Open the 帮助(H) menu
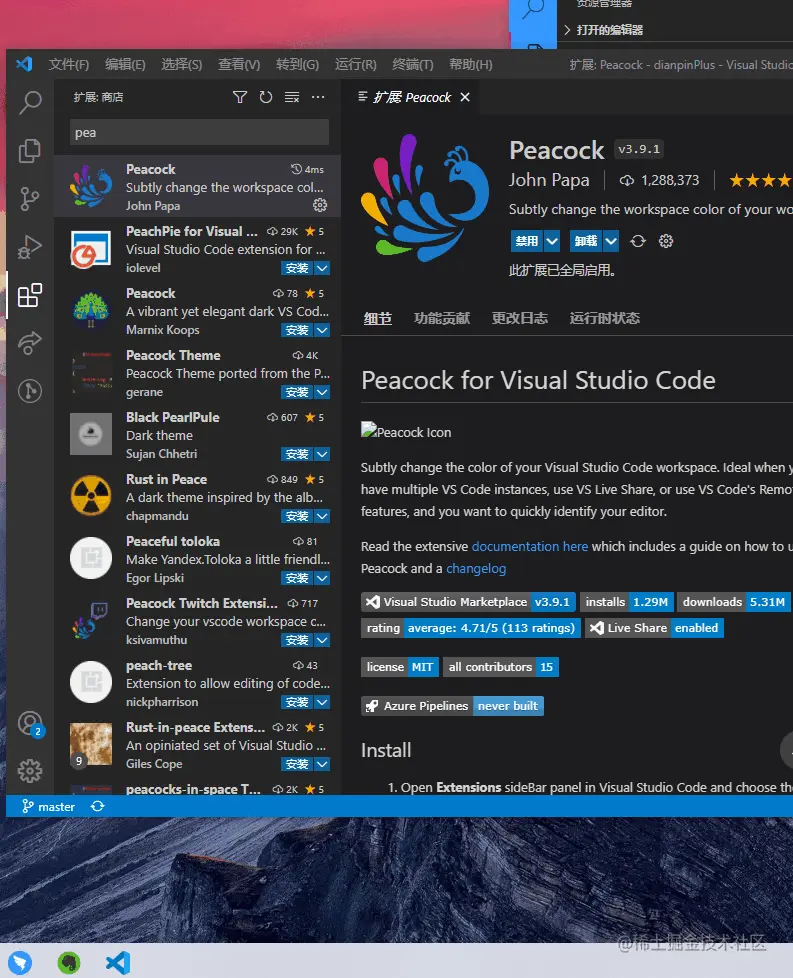The height and width of the screenshot is (978, 793). point(470,65)
